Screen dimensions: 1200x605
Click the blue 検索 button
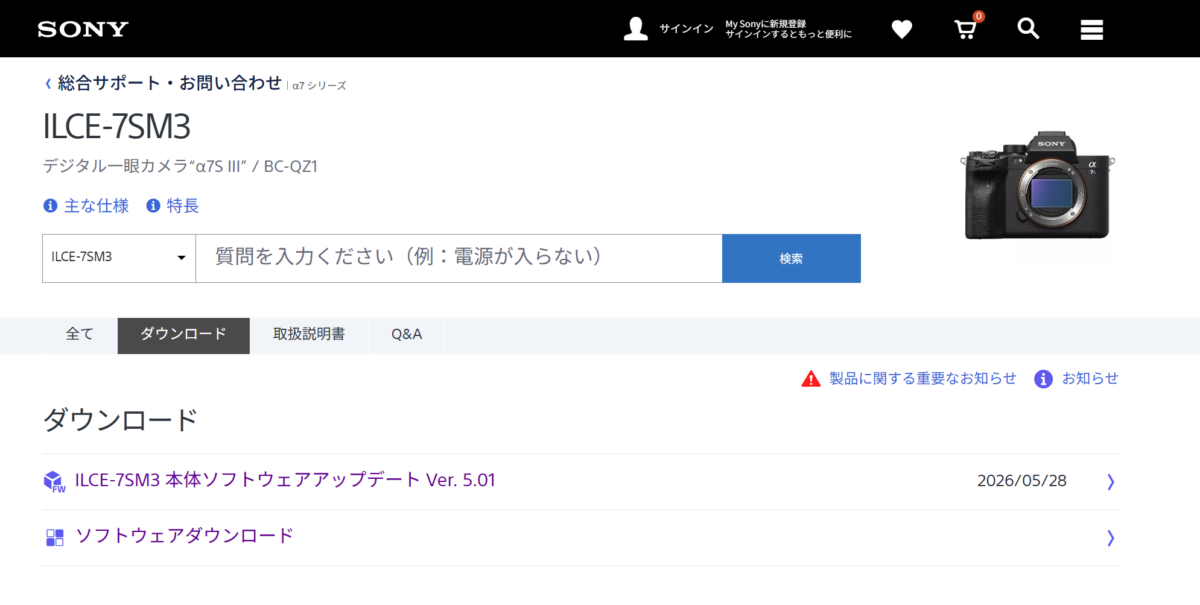coord(791,258)
